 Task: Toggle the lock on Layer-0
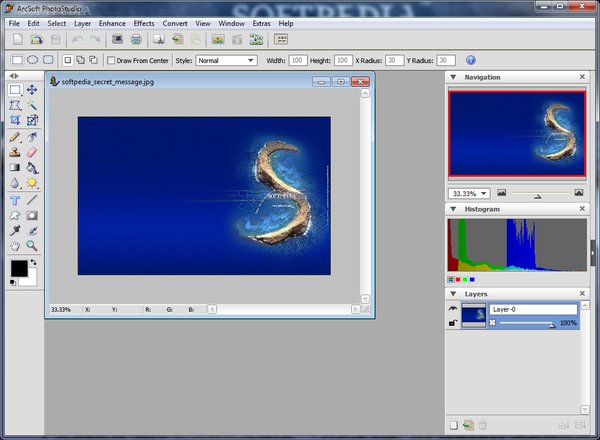point(453,324)
